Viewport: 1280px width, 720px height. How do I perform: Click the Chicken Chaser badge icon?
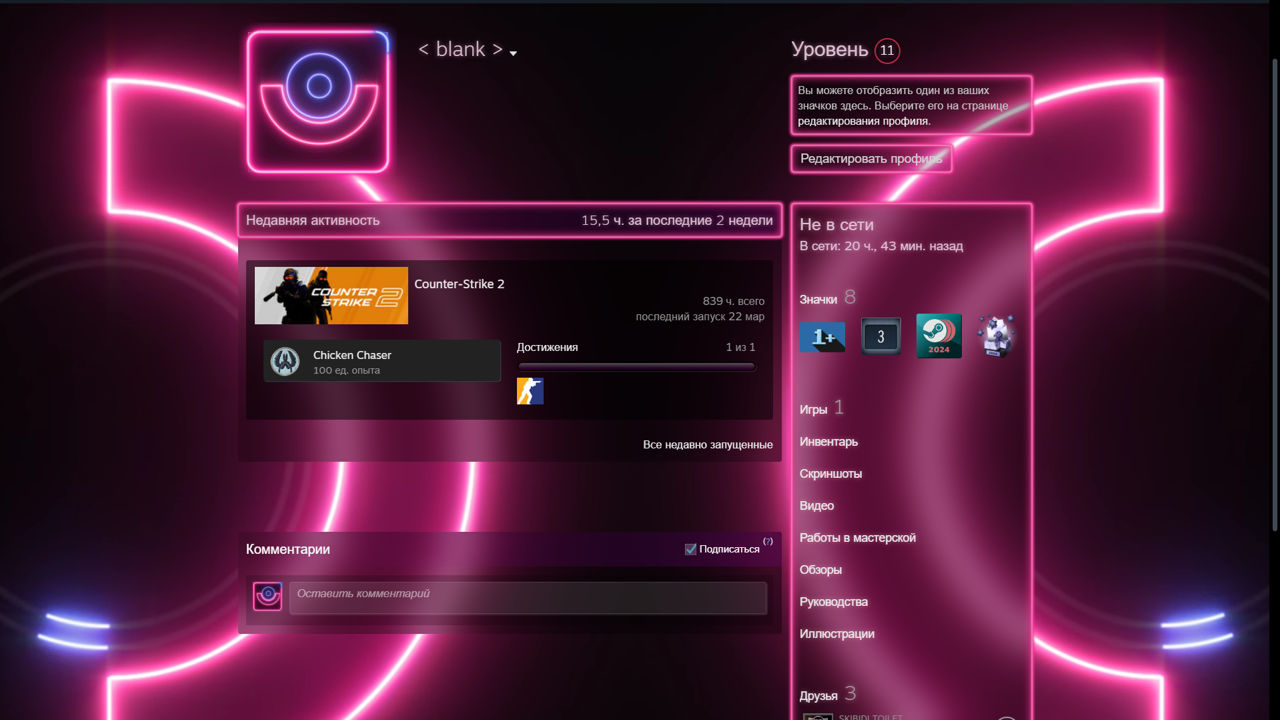point(285,361)
